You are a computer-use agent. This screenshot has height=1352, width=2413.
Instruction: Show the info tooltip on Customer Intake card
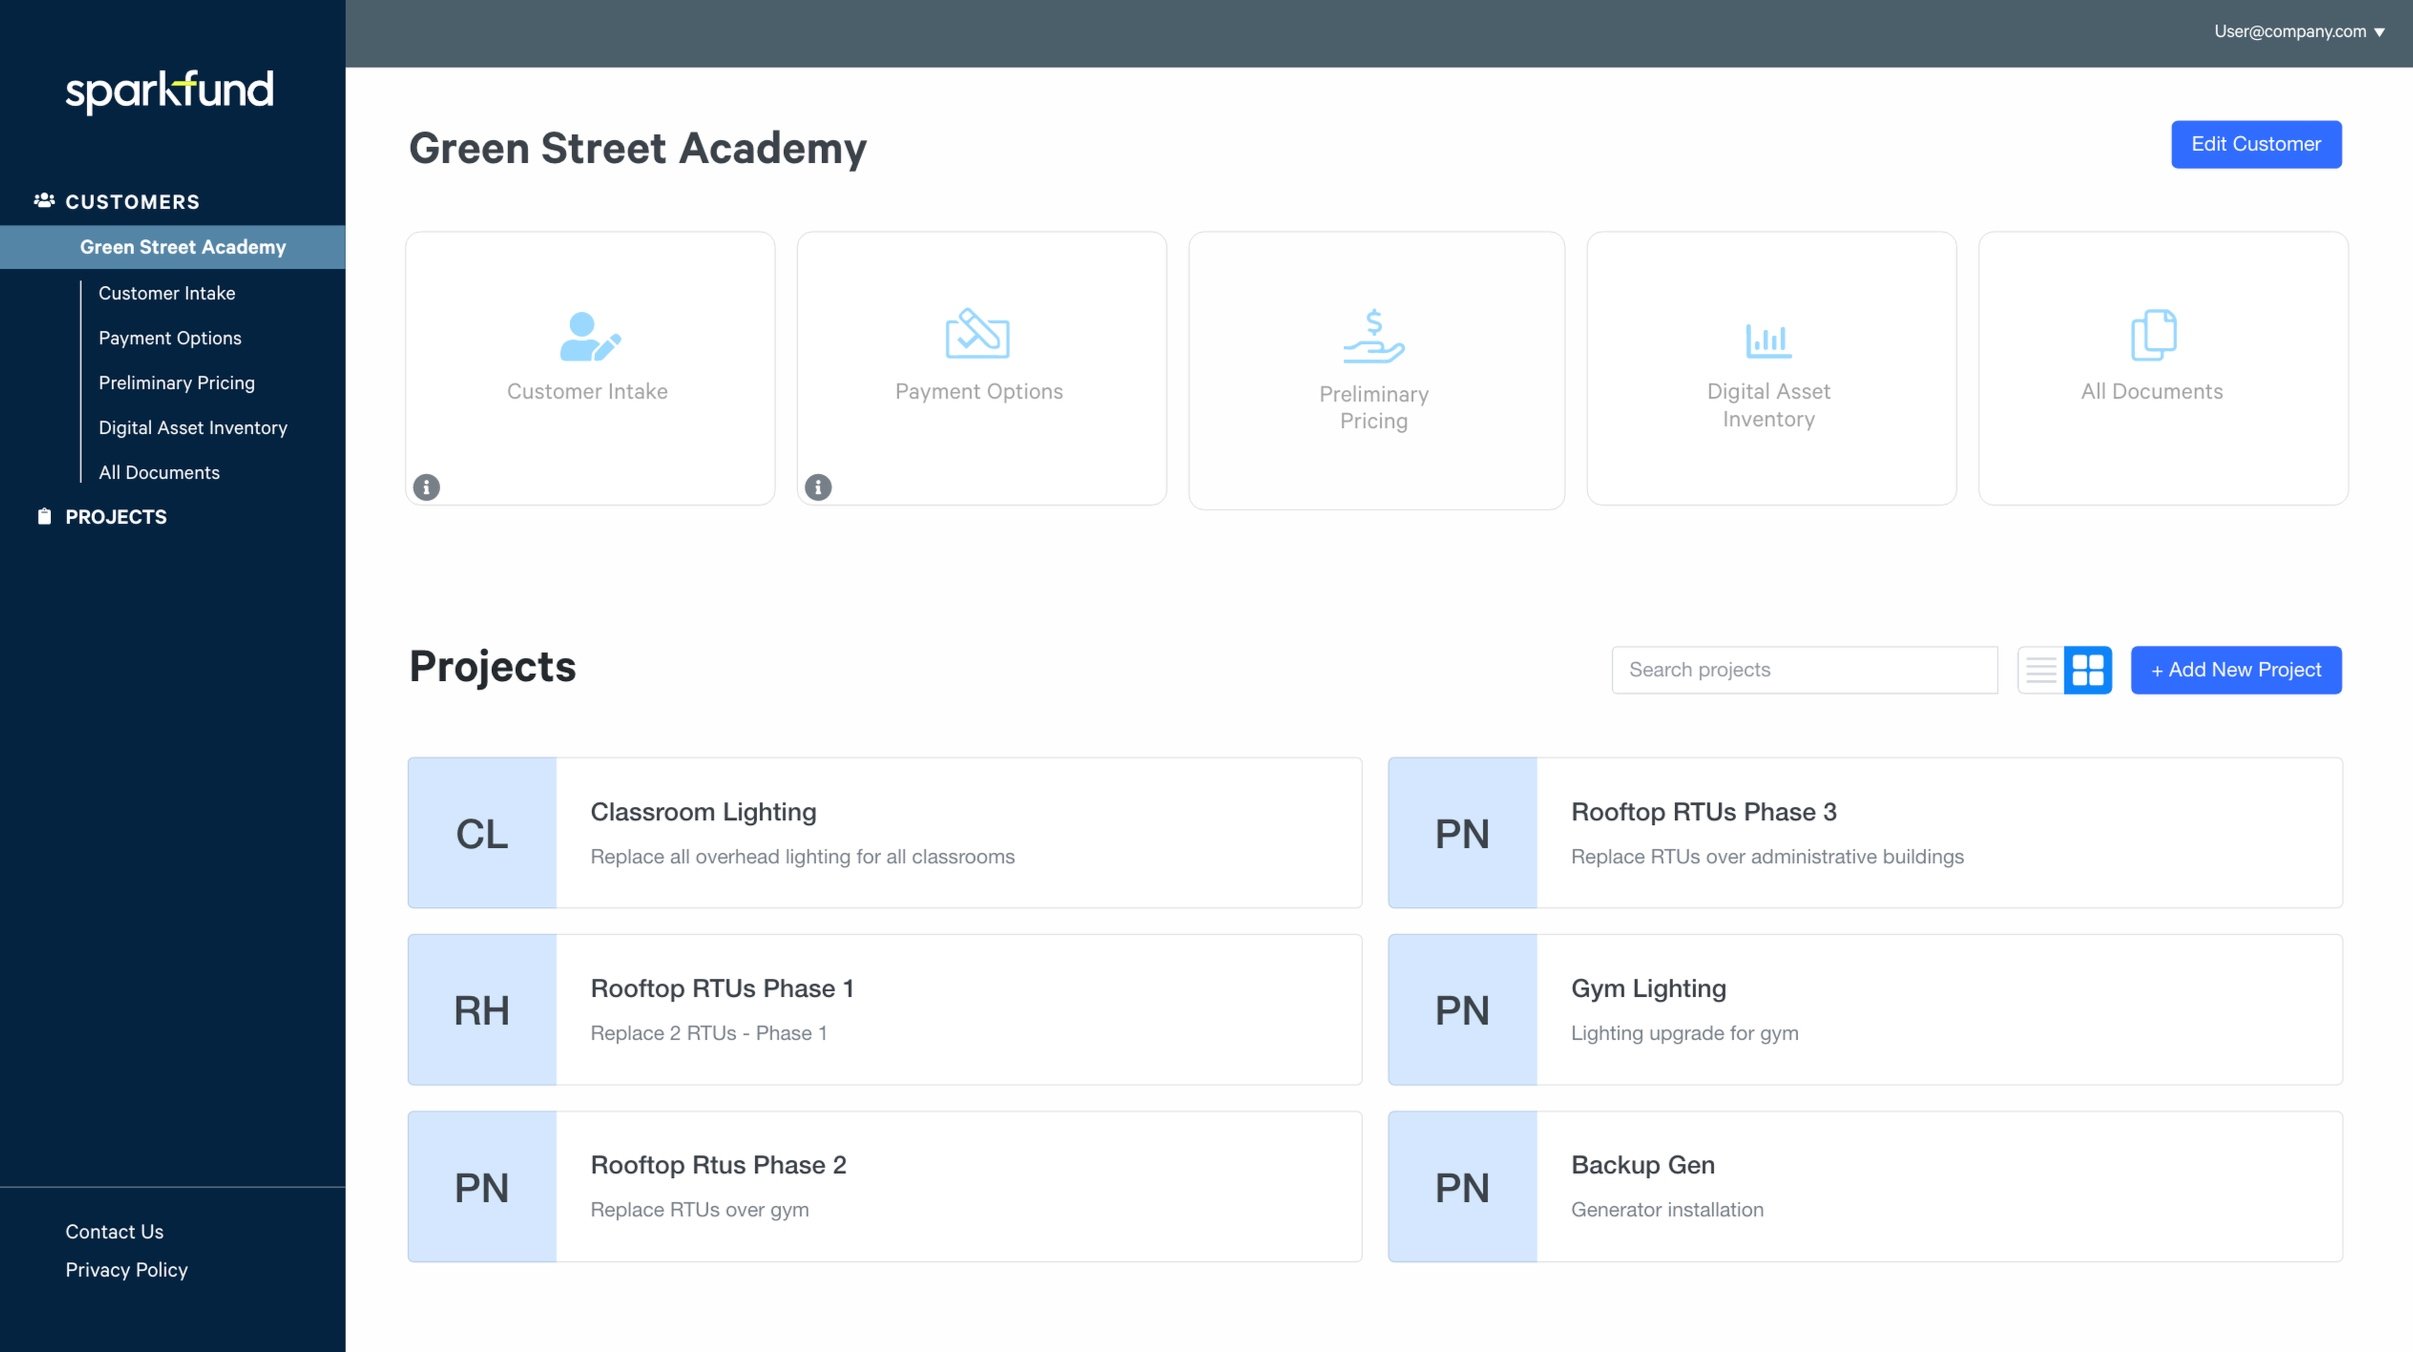pyautogui.click(x=427, y=487)
